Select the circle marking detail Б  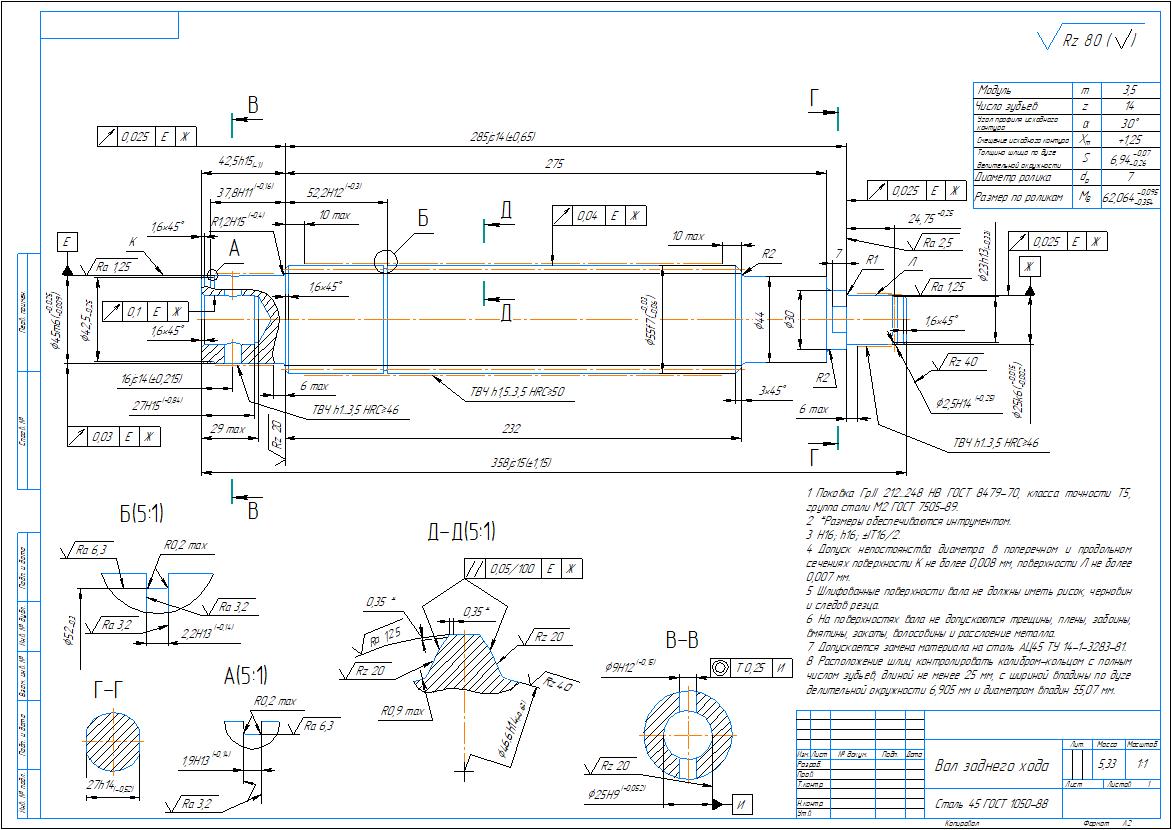(x=386, y=260)
